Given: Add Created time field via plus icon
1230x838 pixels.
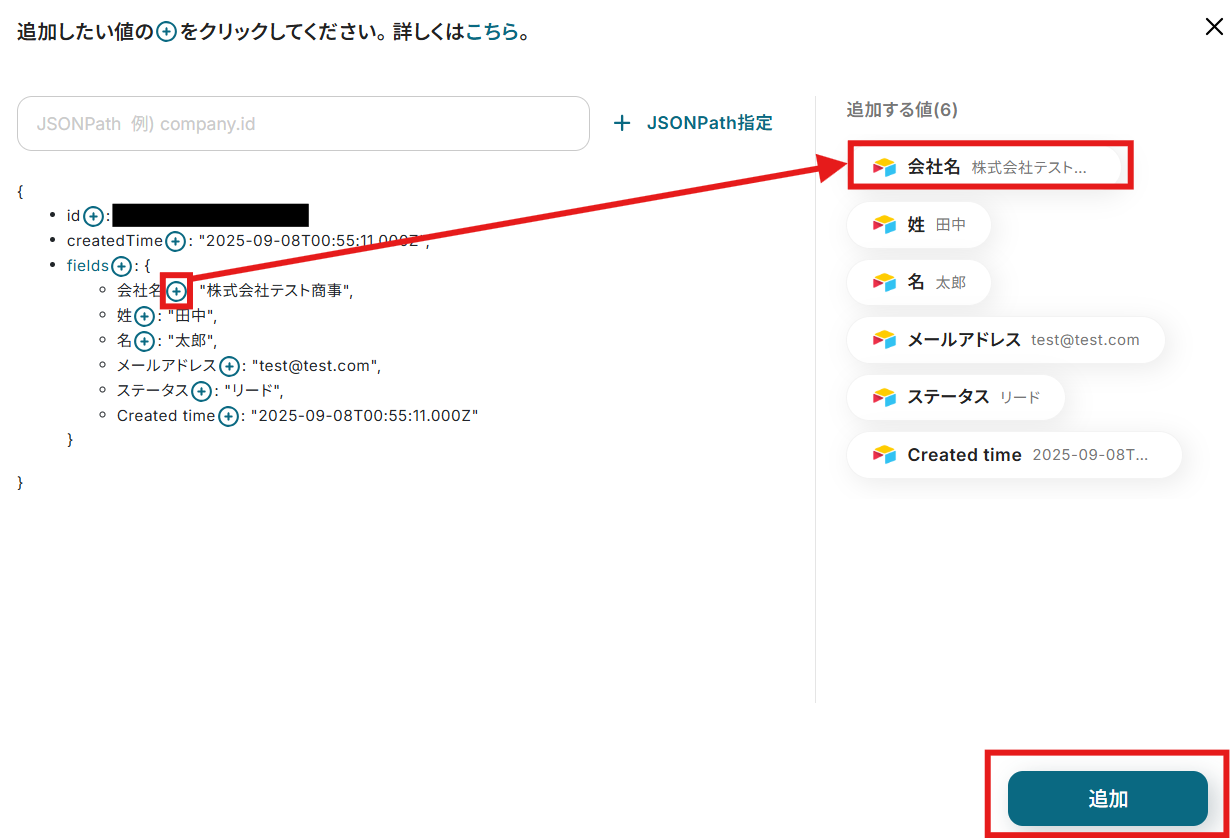Looking at the screenshot, I should (228, 416).
